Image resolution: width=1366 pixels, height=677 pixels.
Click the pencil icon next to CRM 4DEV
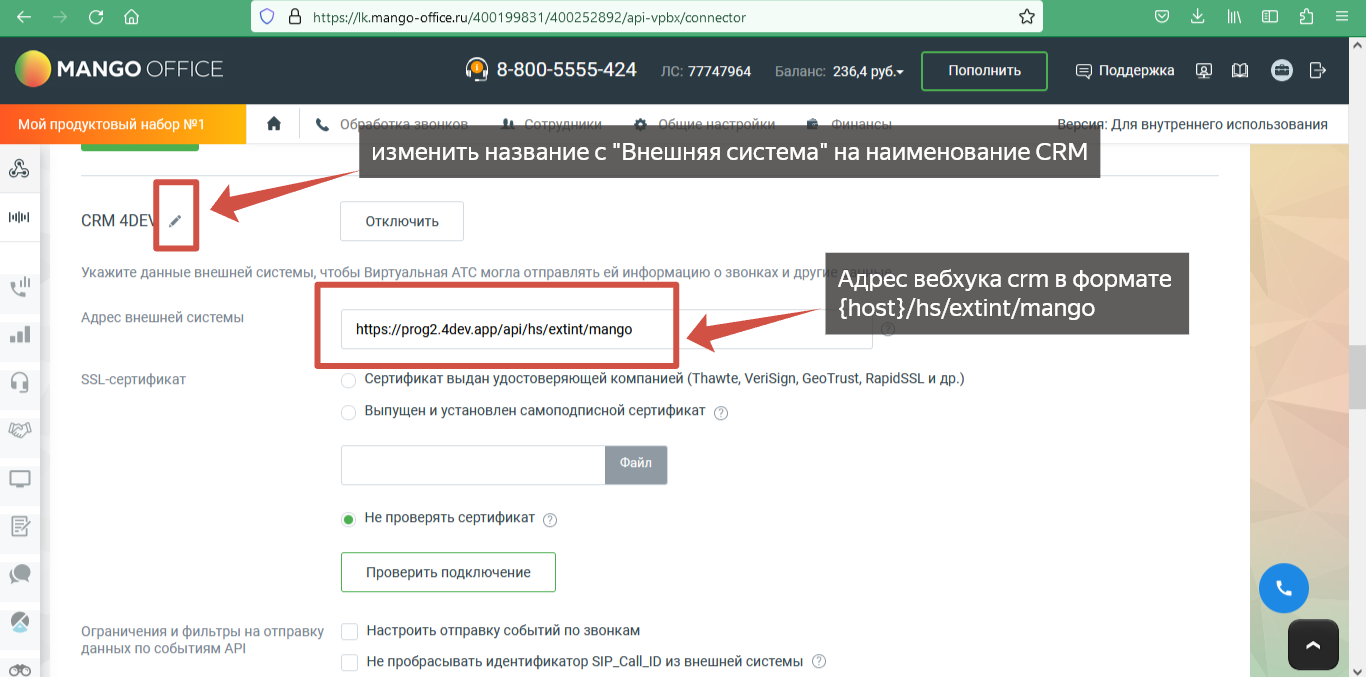tap(176, 221)
